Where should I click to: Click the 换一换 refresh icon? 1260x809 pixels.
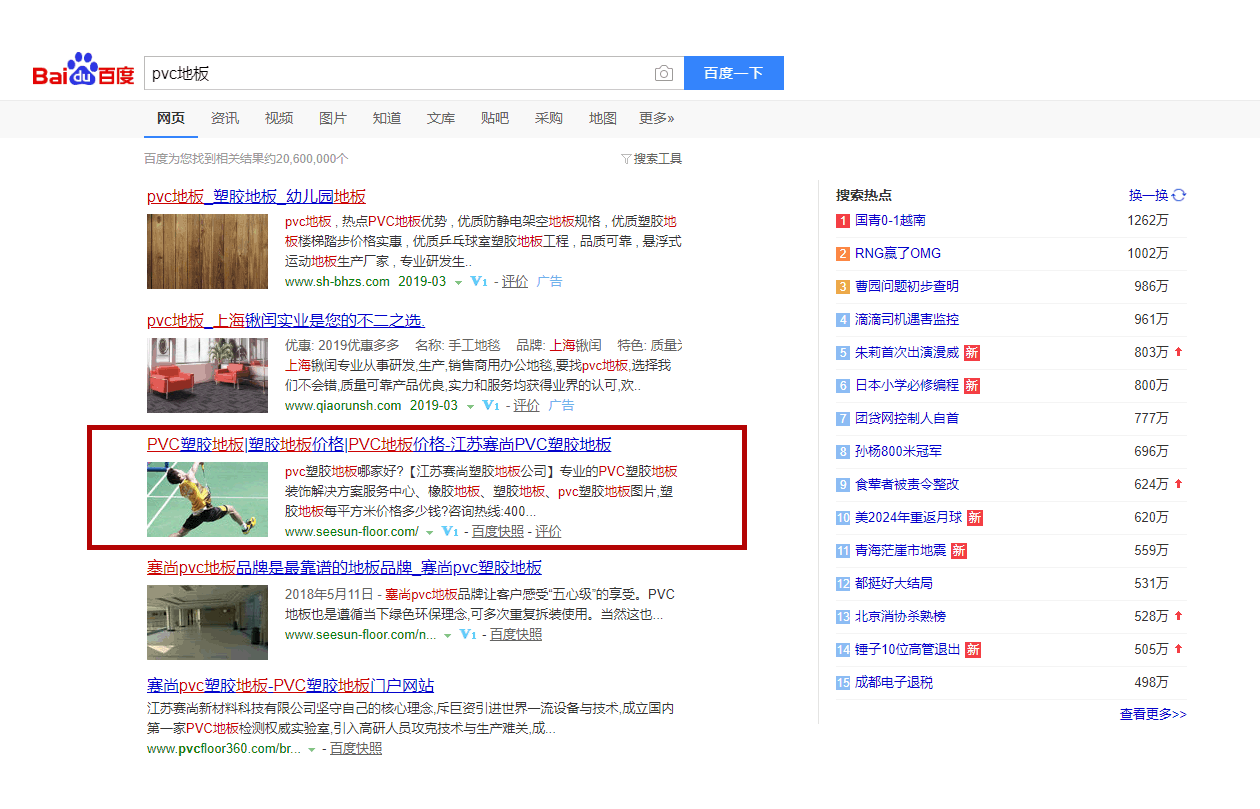pos(1179,195)
